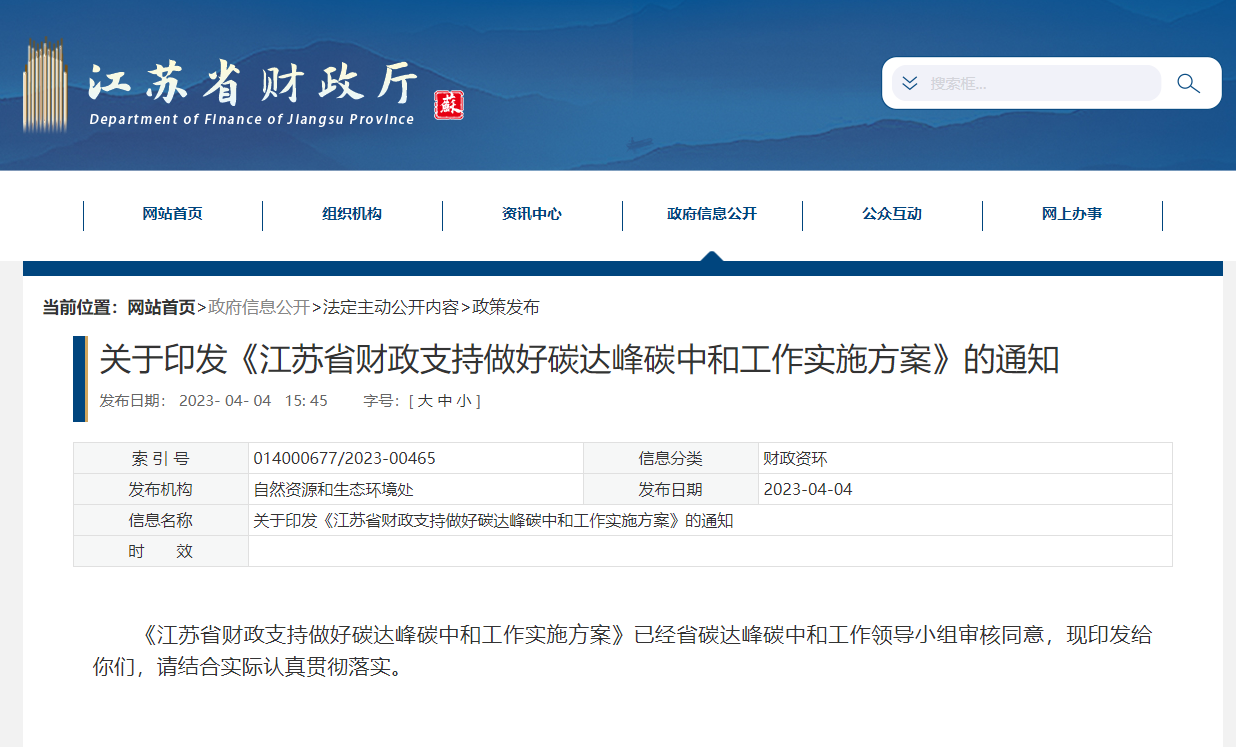Click the 法定主动公开内容 breadcrumb link
The image size is (1236, 747).
(391, 308)
